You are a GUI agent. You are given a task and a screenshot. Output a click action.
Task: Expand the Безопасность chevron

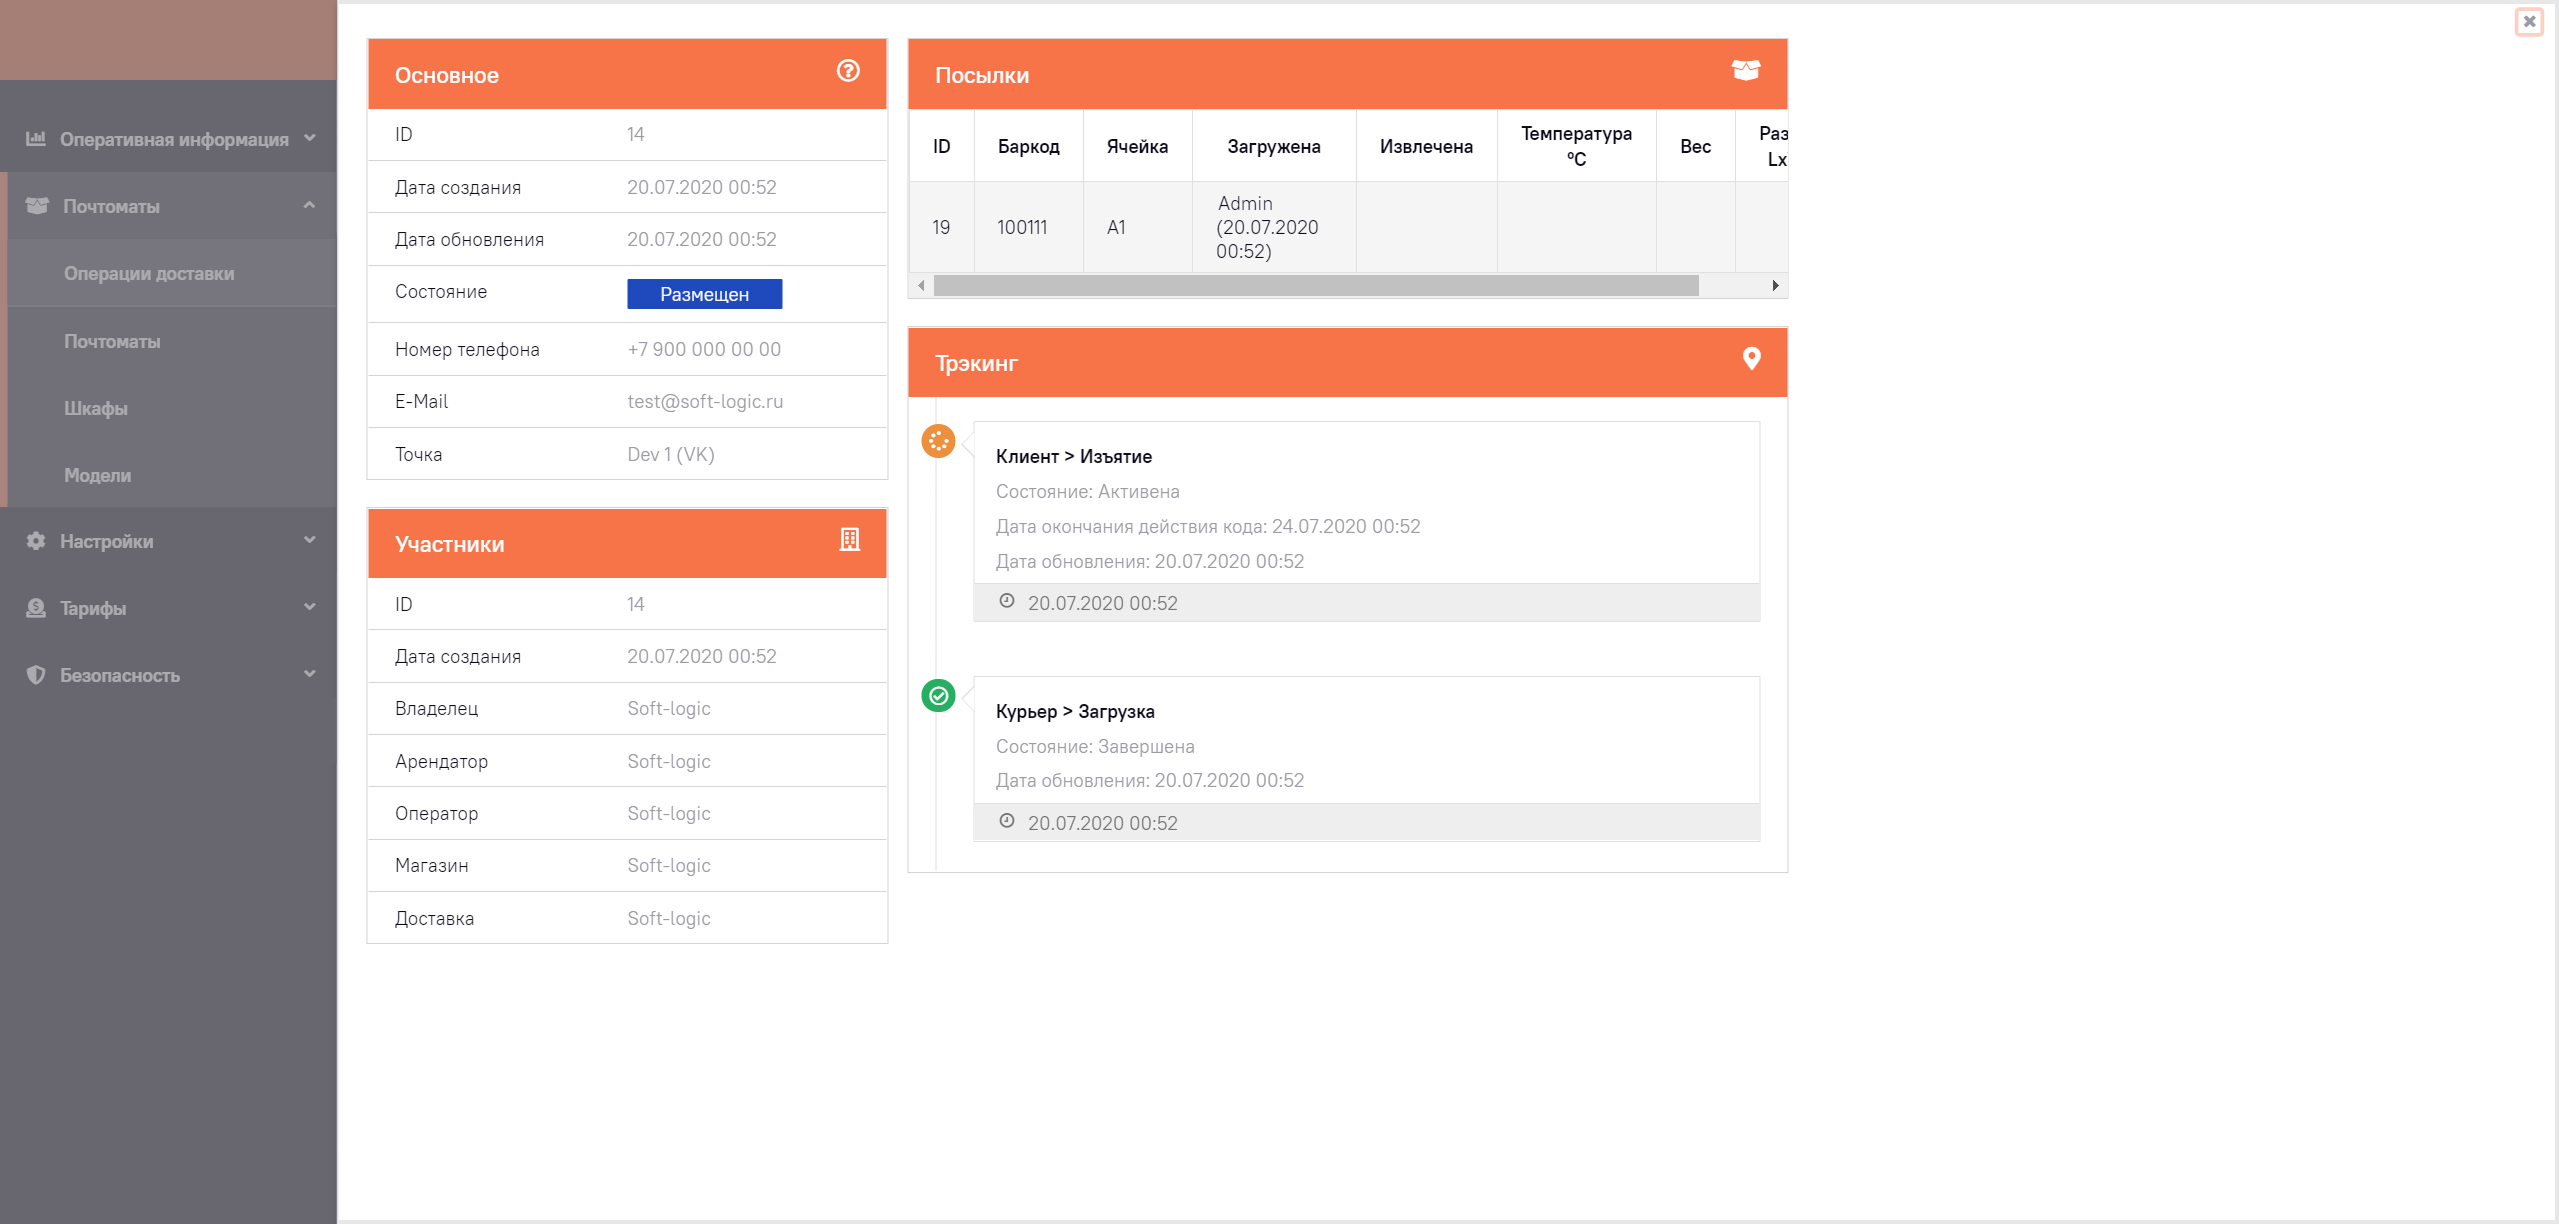(x=310, y=674)
